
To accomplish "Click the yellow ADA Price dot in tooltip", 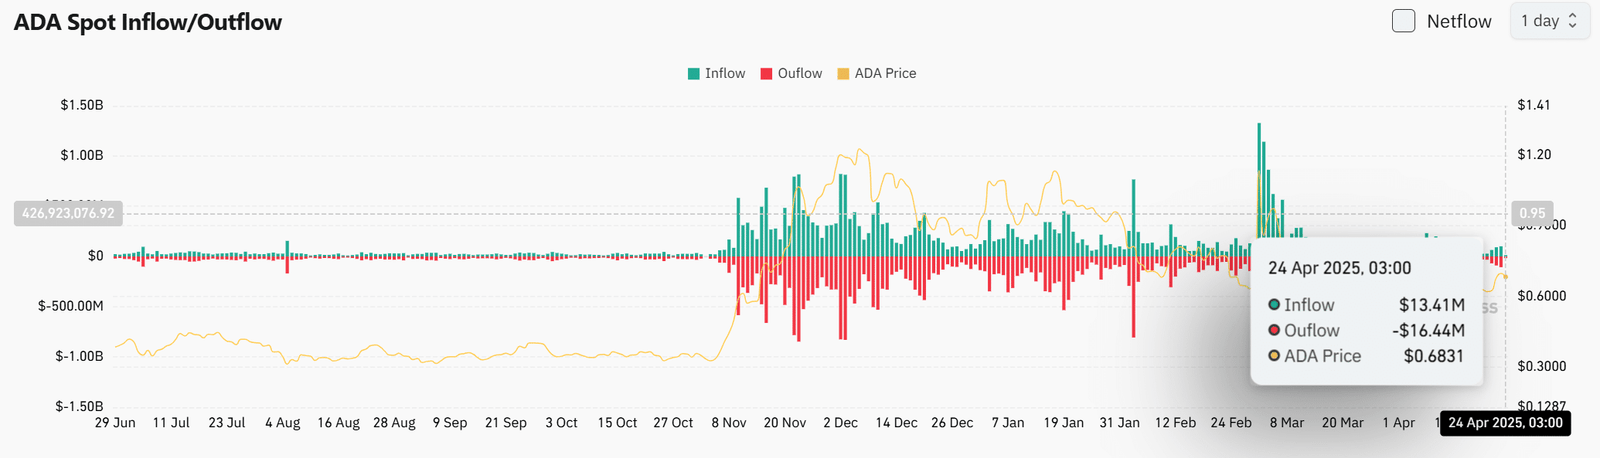I will click(1274, 356).
